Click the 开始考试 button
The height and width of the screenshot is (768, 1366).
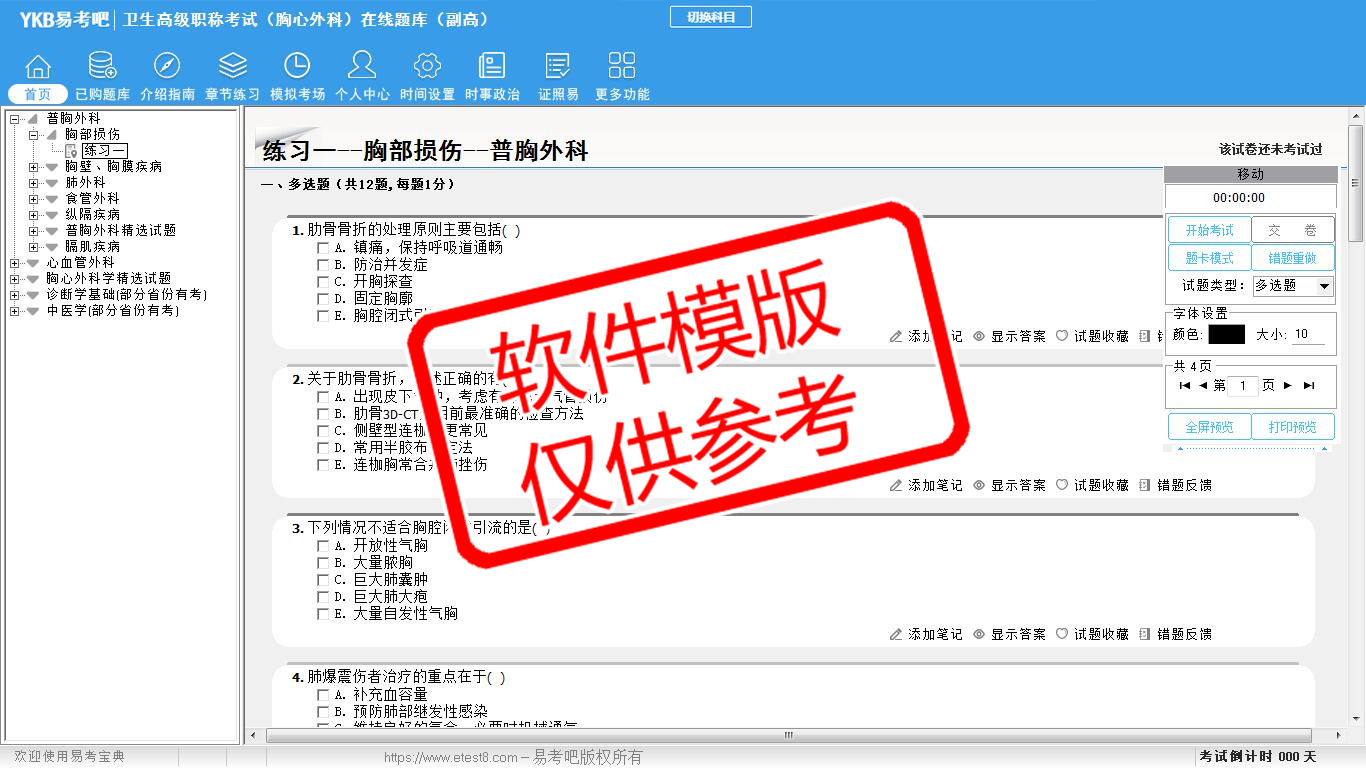click(1209, 230)
